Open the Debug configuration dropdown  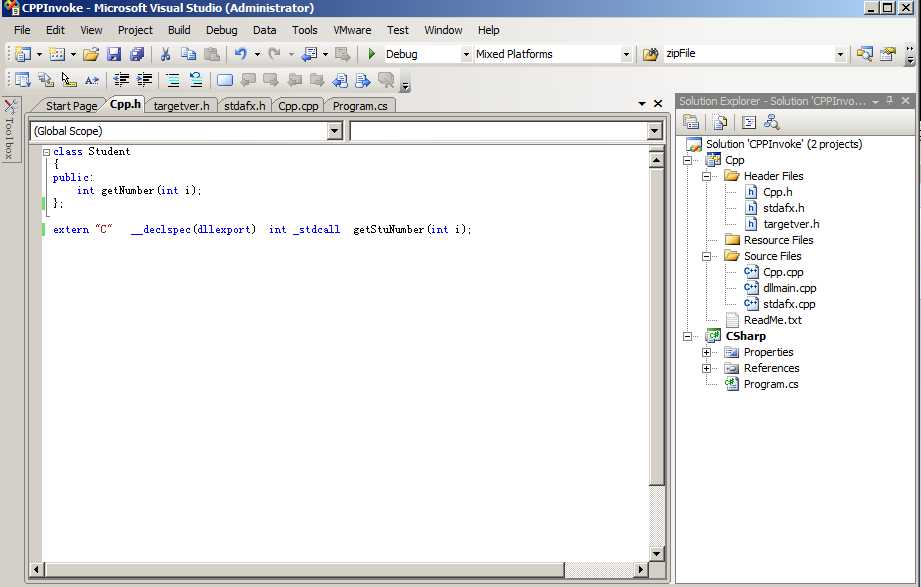coord(466,54)
